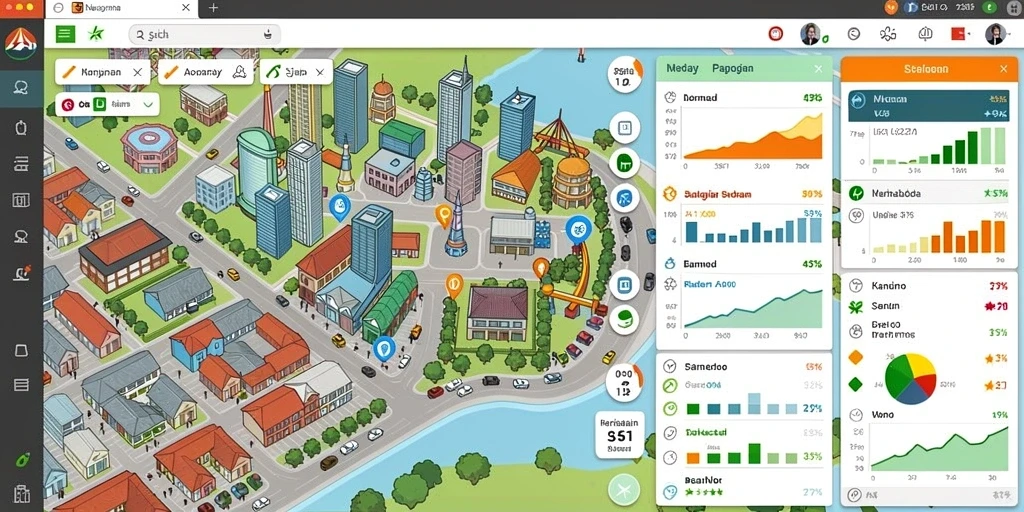Toggle the checkmark circle beside Samerdoo
Viewport: 1024px width, 512px height.
[669, 366]
